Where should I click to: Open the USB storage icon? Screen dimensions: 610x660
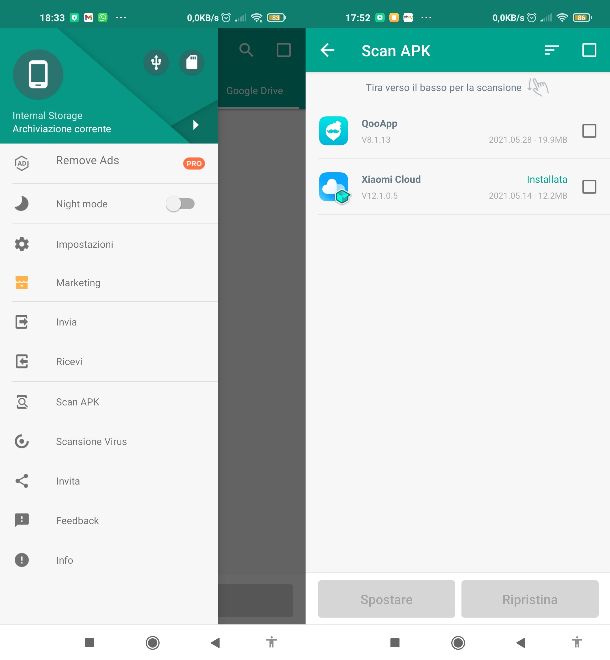156,63
